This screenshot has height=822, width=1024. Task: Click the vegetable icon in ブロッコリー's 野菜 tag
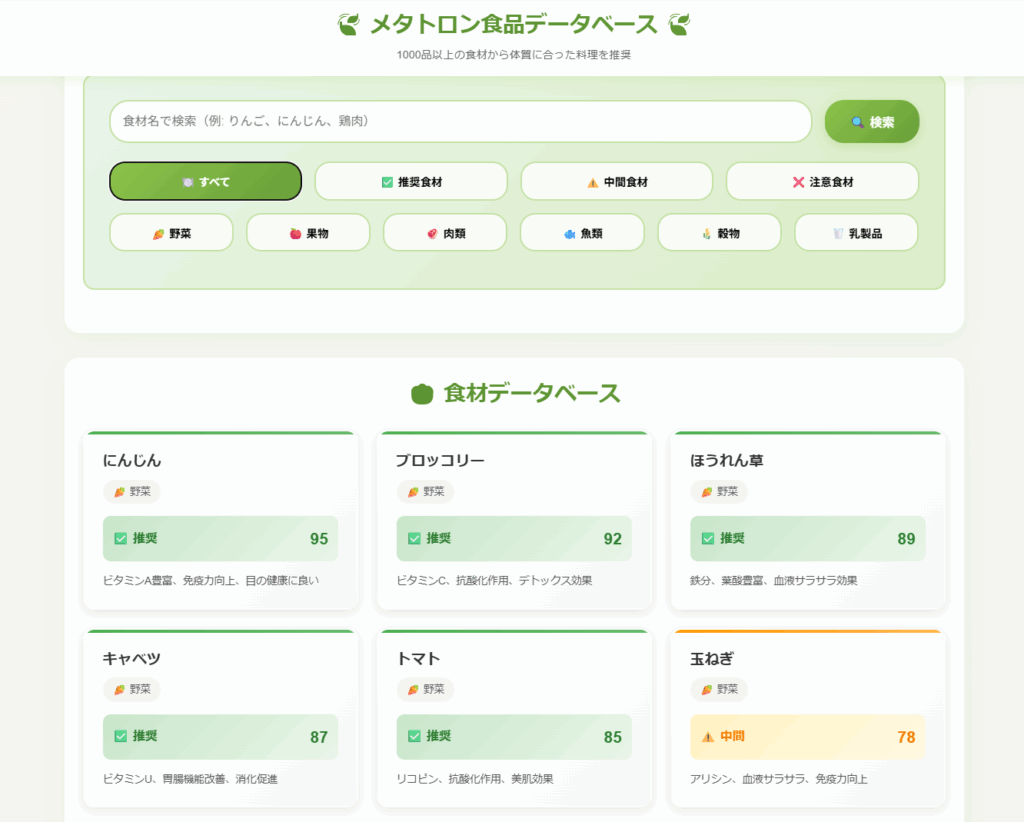coord(413,492)
